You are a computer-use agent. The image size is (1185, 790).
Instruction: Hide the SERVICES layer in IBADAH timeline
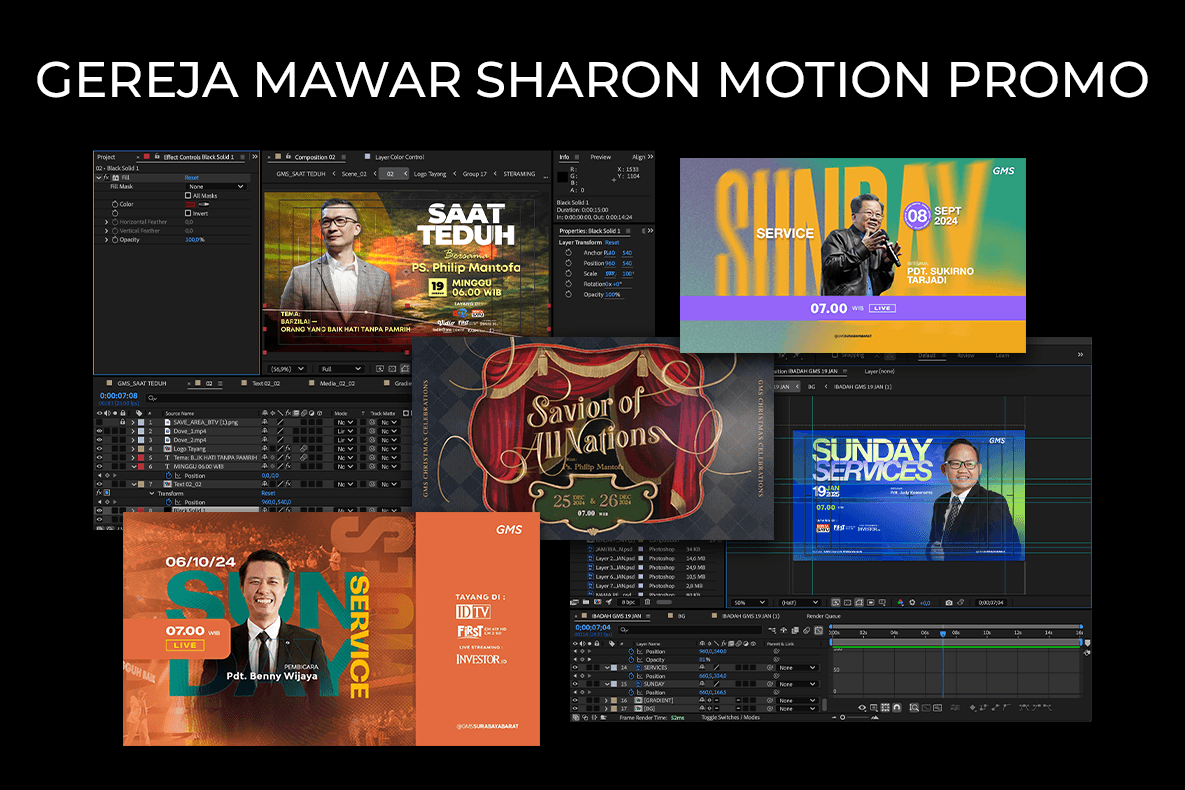click(x=575, y=668)
